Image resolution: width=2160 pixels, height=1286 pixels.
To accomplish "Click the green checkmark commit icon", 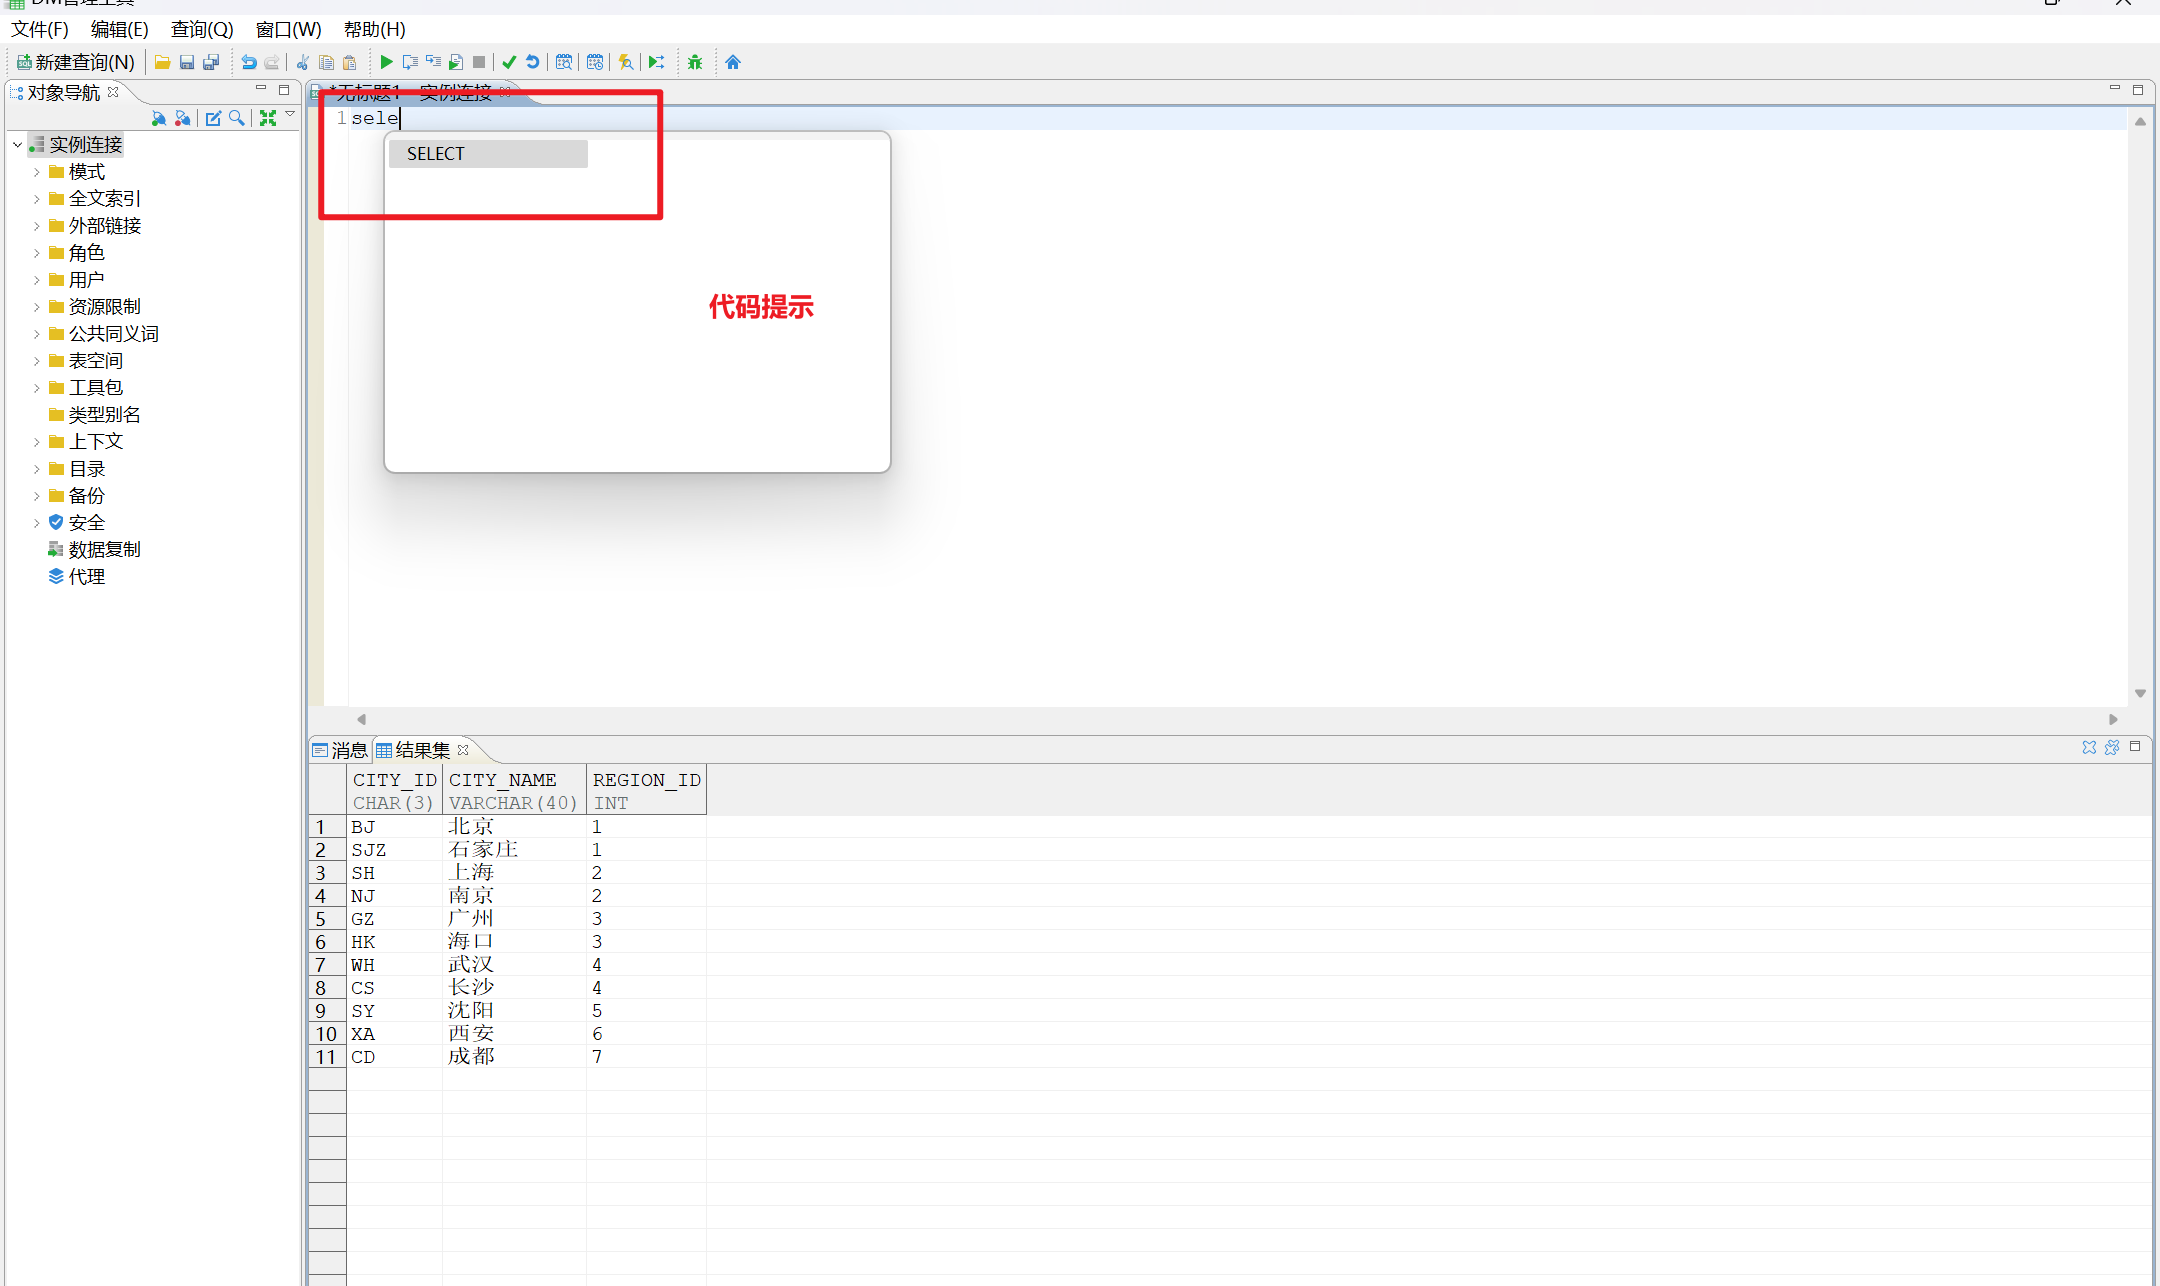I will (509, 62).
